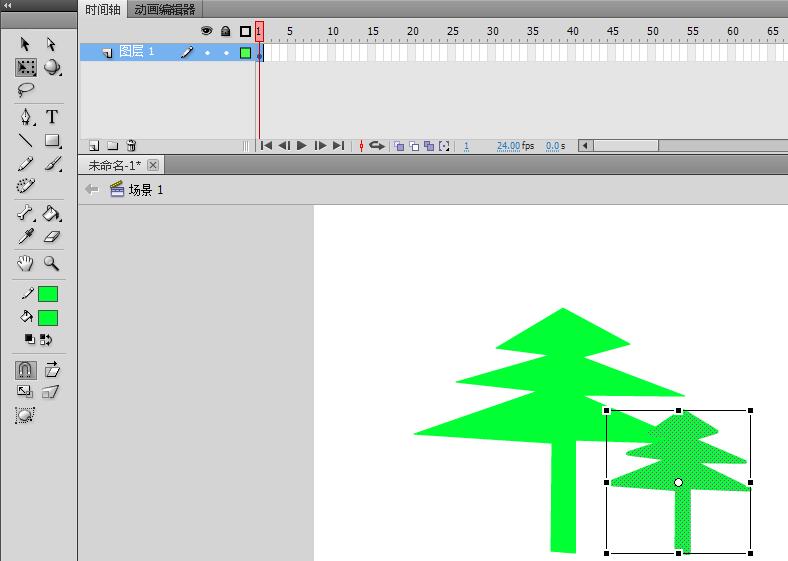
Task: Select the Paint Bucket tool
Action: tap(52, 213)
